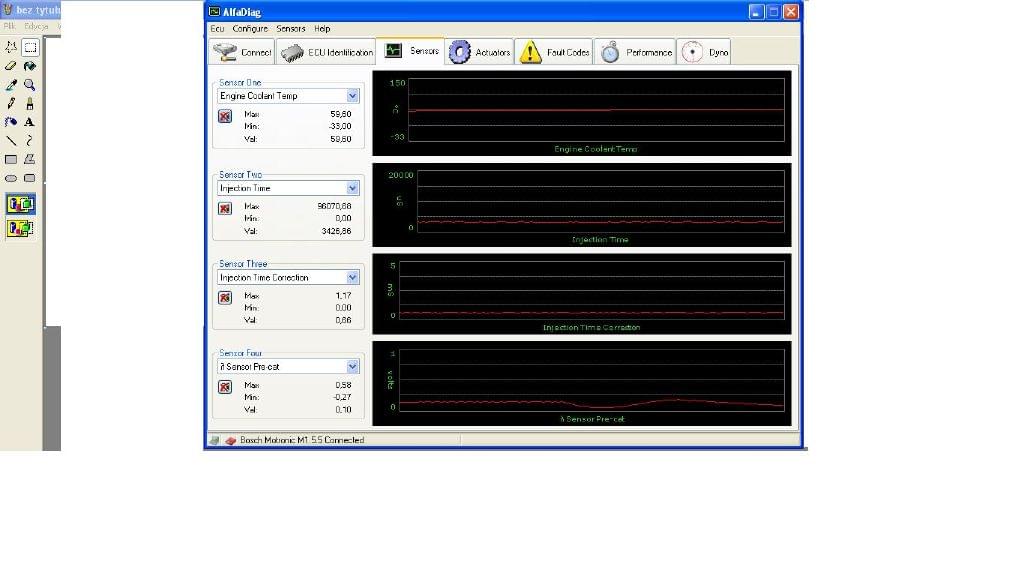The image size is (1024, 576).
Task: Click the Paint window title bar
Action: (x=31, y=10)
